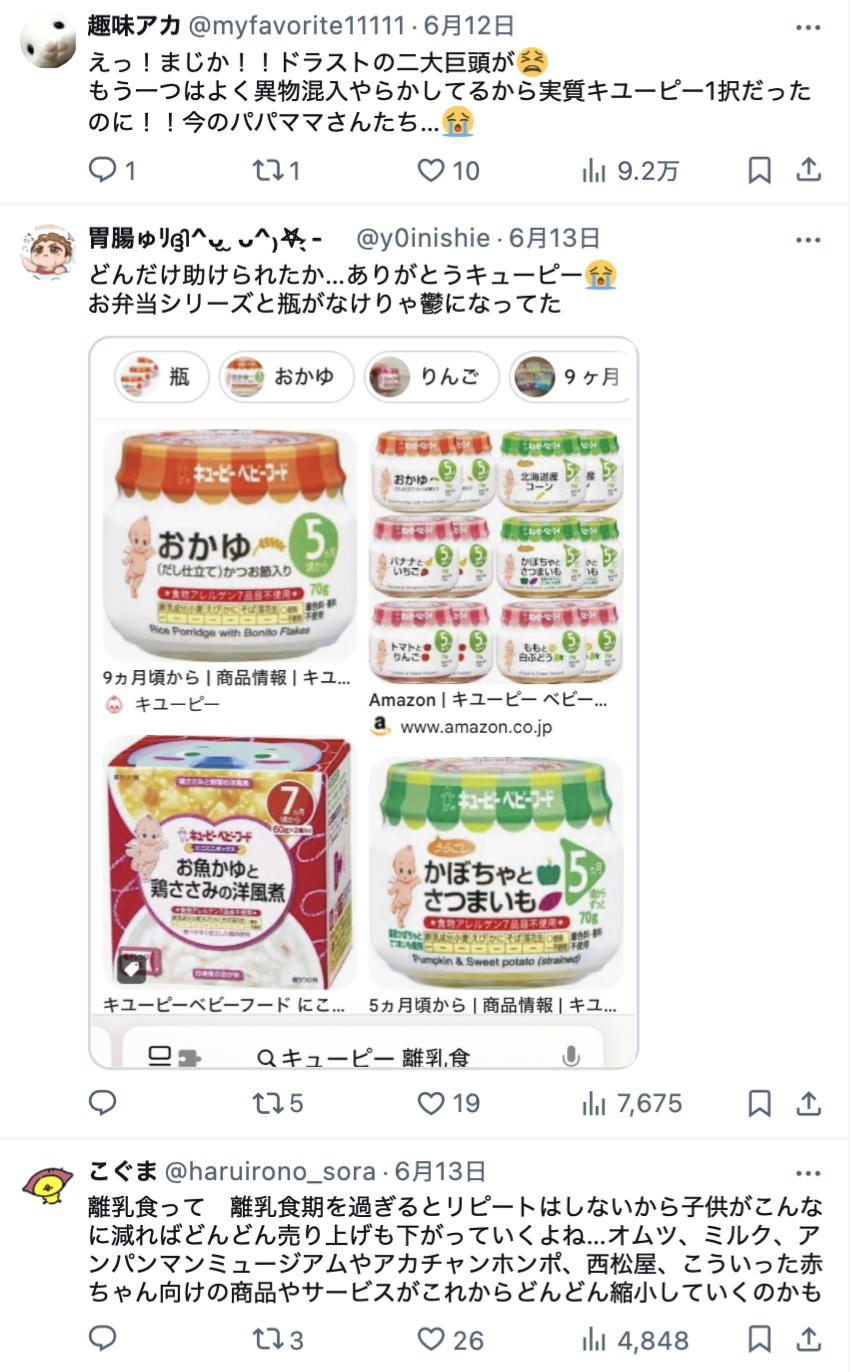Share the 趣味アカ tweet
Image resolution: width=850 pixels, height=1372 pixels.
(808, 171)
